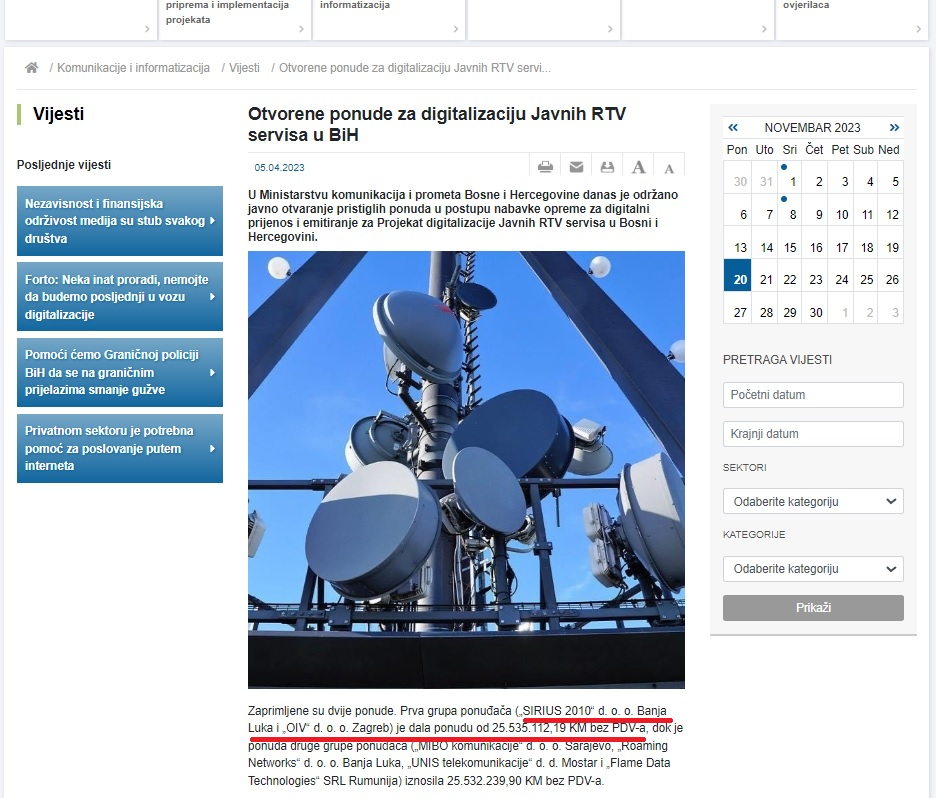The height and width of the screenshot is (798, 936).
Task: Click the download/save tray icon
Action: click(x=606, y=167)
